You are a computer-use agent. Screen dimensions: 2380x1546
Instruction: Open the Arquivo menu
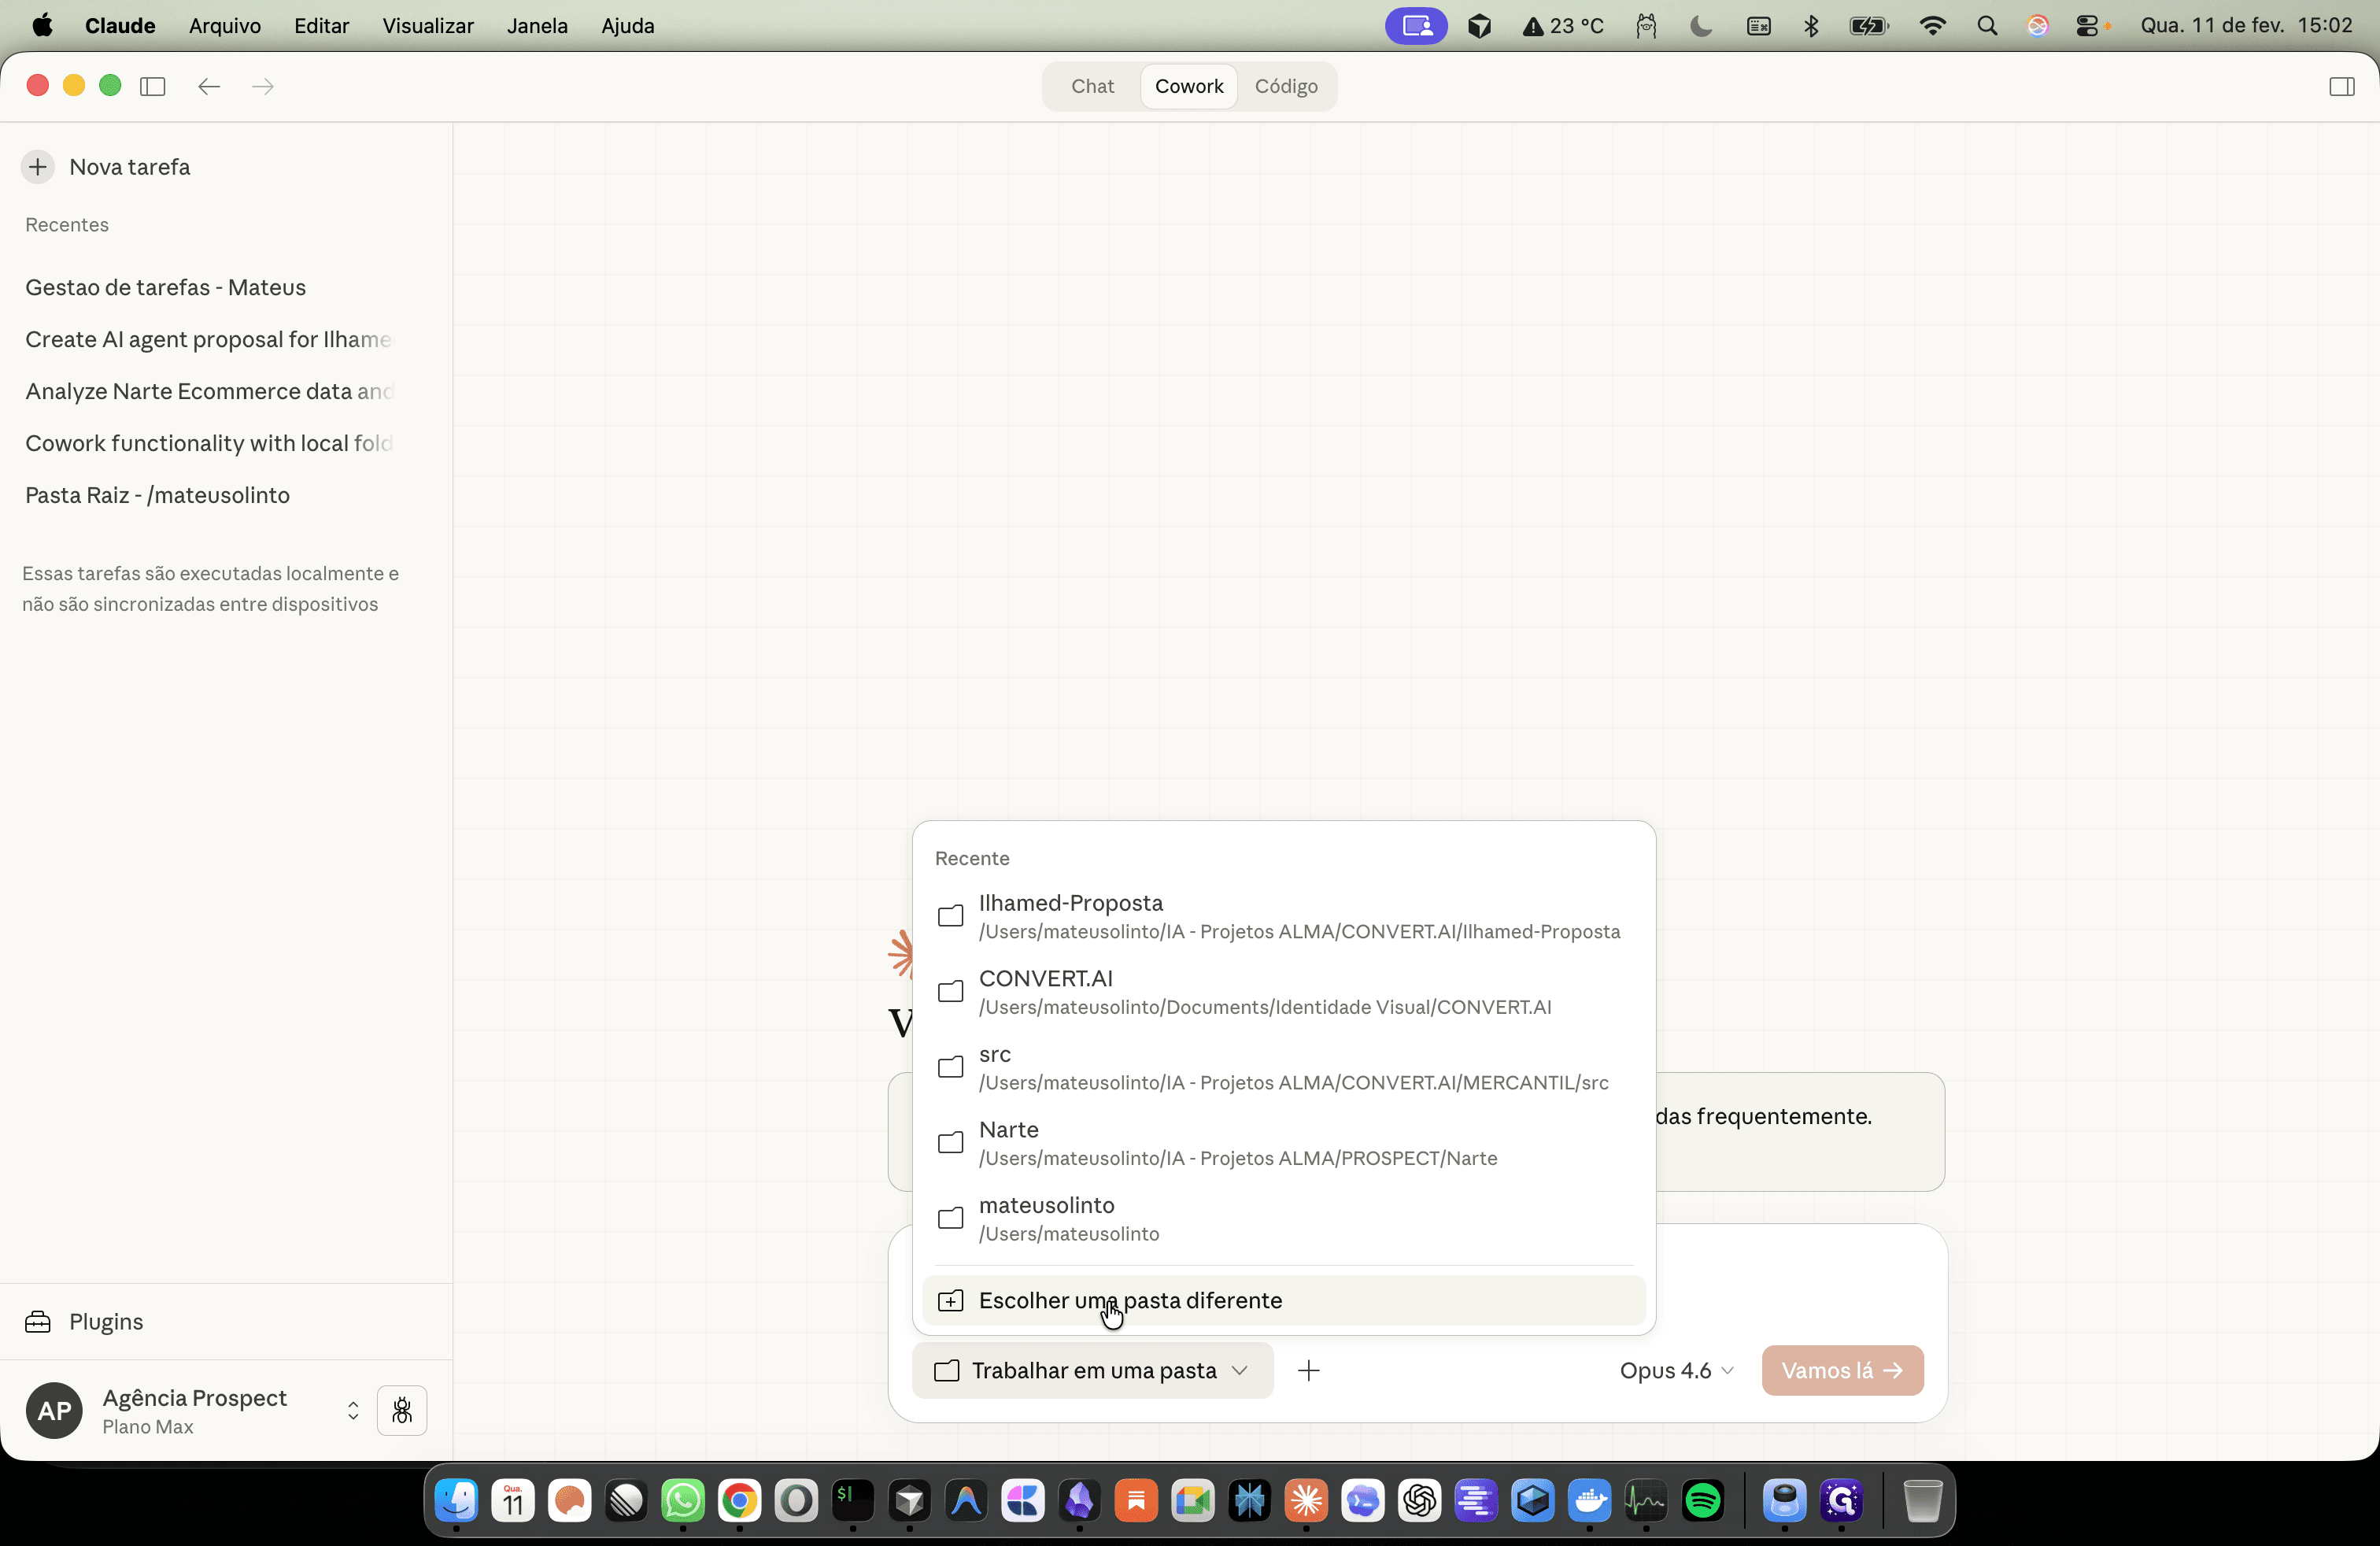(224, 26)
